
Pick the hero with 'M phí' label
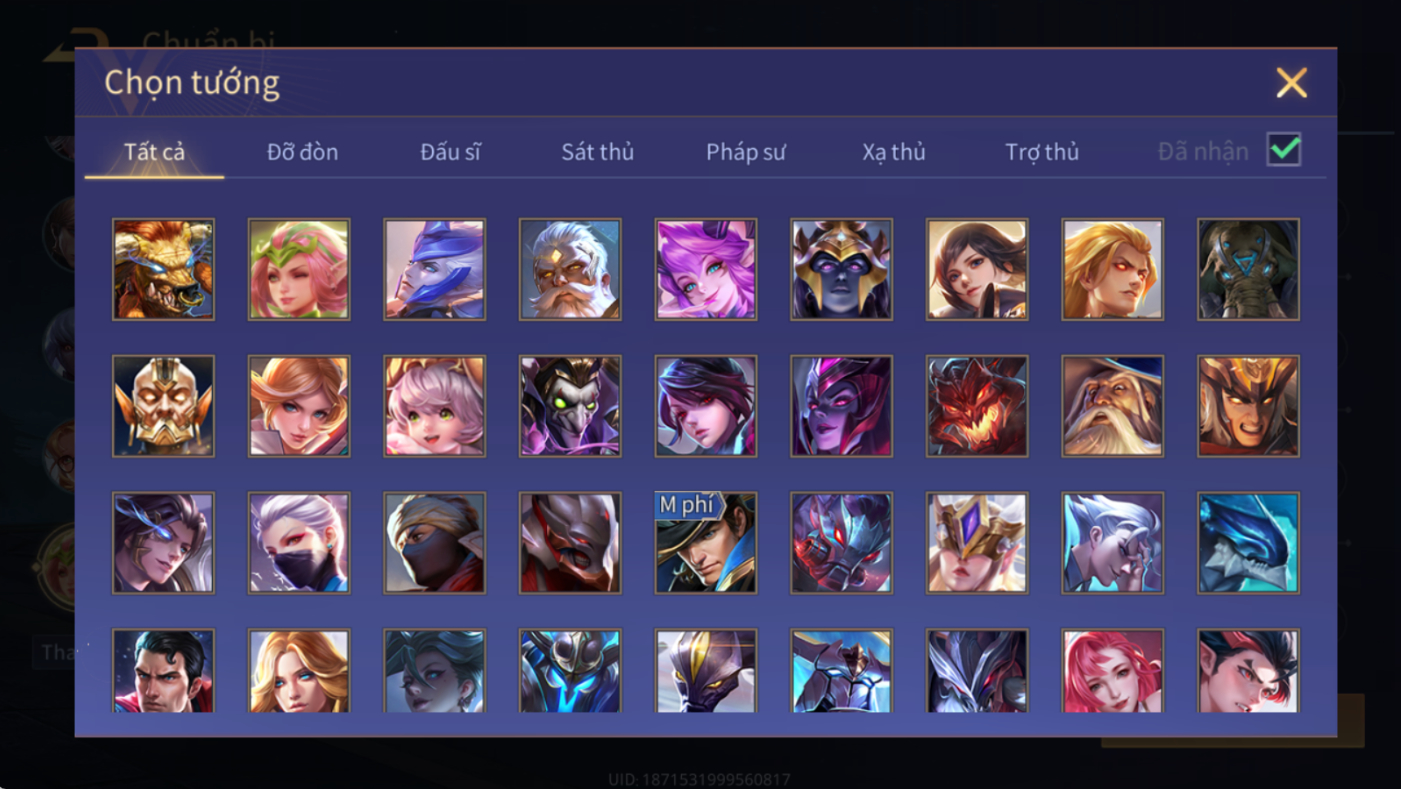tap(706, 543)
